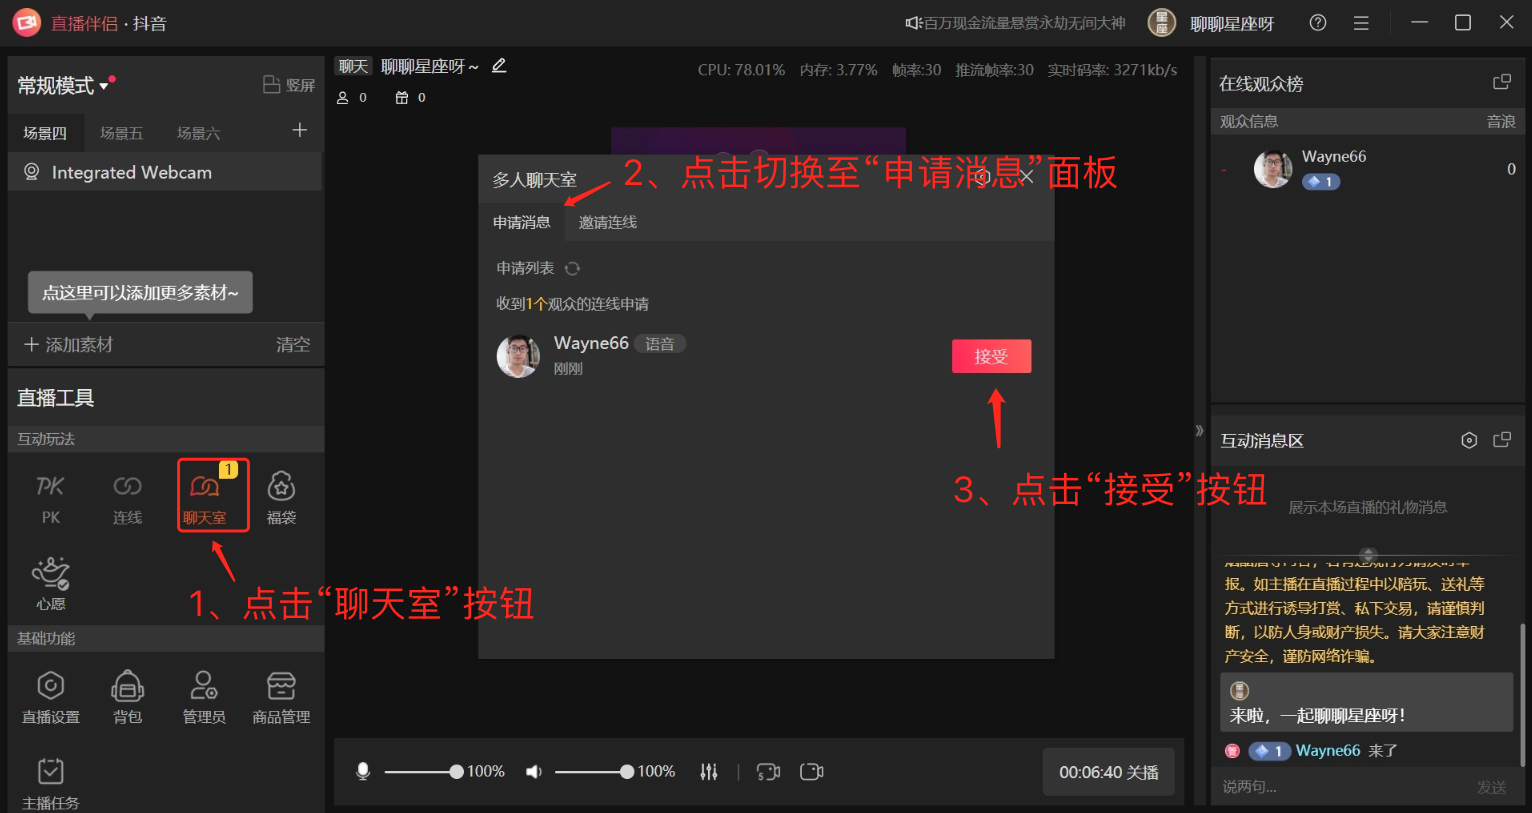The height and width of the screenshot is (813, 1532).
Task: Toggle 竖屏 vertical screen mode
Action: click(289, 85)
